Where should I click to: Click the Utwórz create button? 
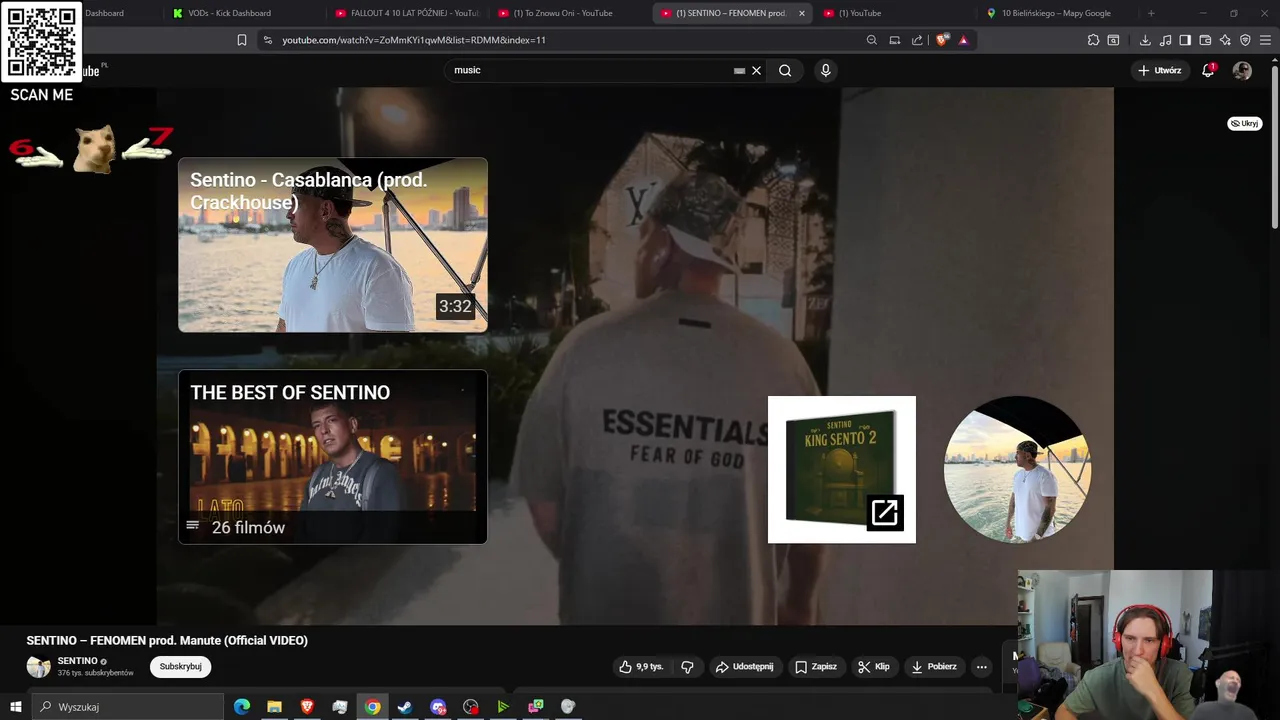1160,70
